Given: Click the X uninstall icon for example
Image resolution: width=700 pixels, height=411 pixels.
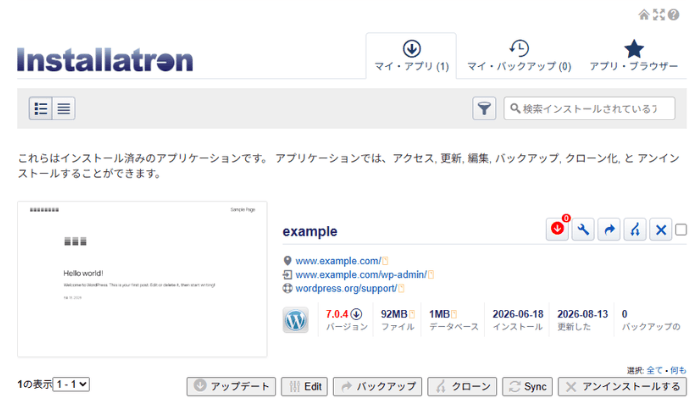Looking at the screenshot, I should click(661, 229).
